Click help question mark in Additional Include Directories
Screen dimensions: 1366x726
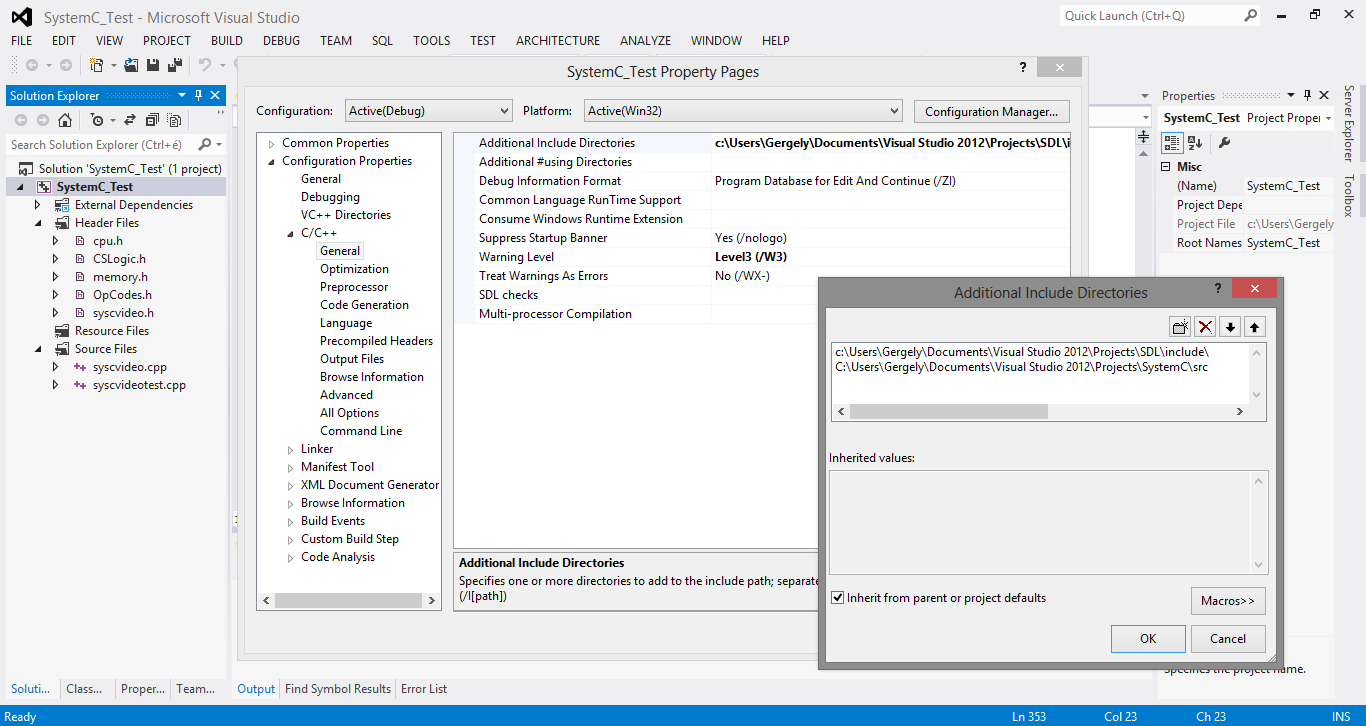click(x=1217, y=288)
